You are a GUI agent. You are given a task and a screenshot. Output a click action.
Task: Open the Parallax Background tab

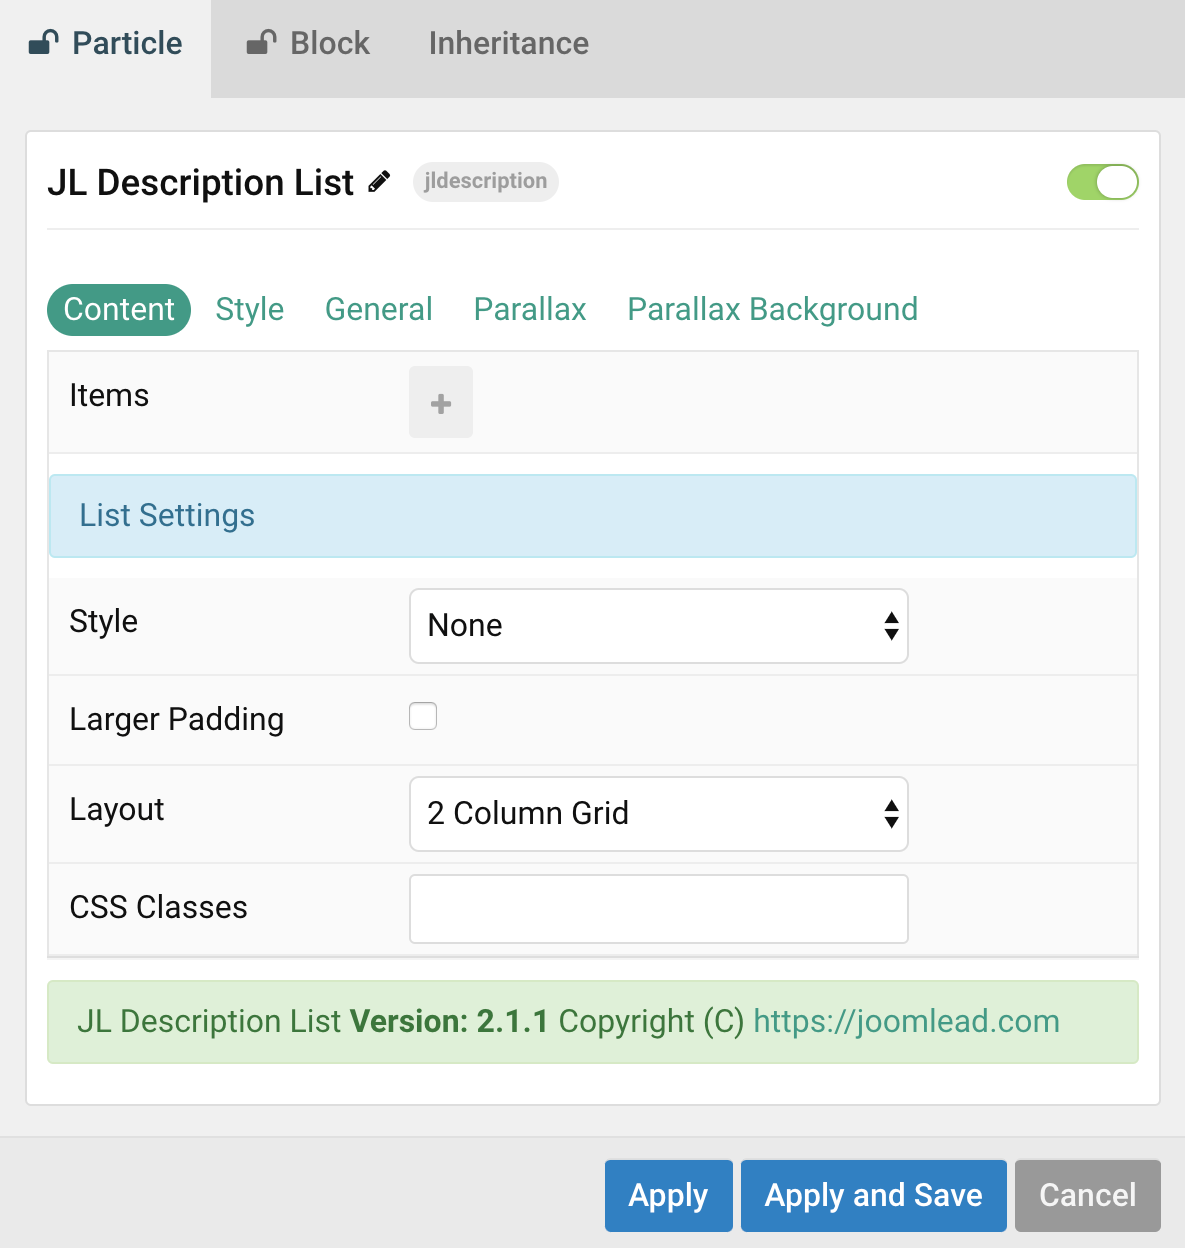tap(771, 309)
